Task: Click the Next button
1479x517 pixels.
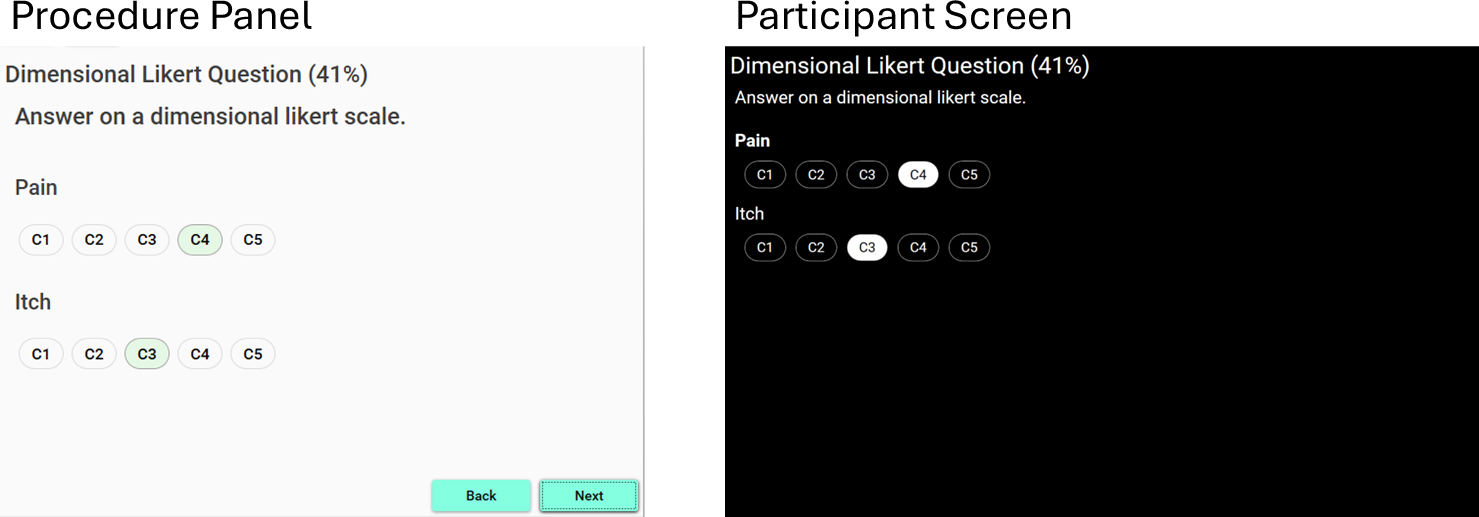Action: tap(589, 496)
